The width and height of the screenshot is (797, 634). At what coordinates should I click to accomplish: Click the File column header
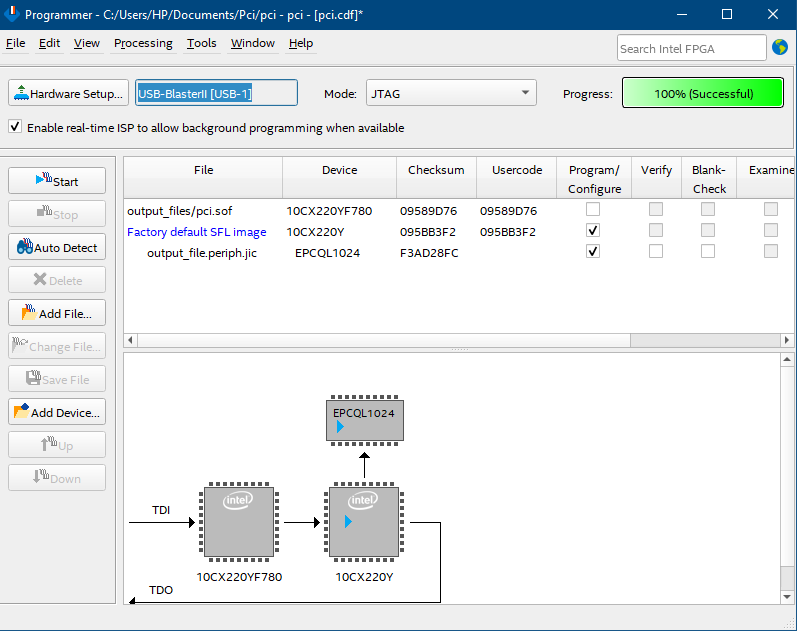[203, 178]
